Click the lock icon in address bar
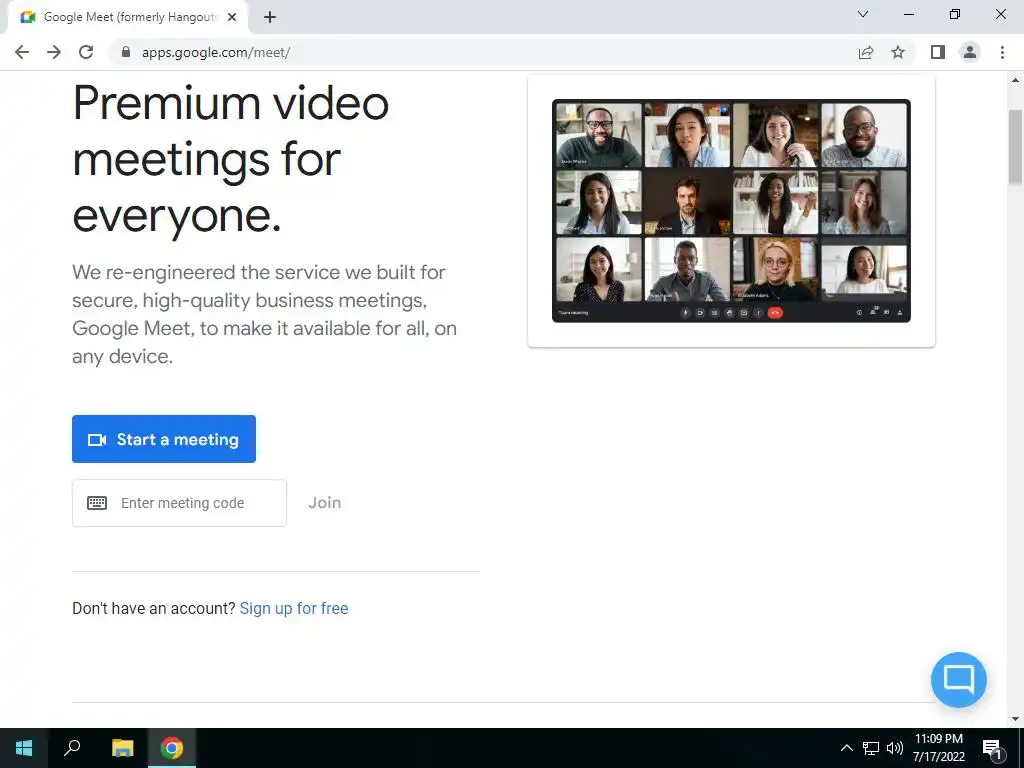This screenshot has width=1024, height=768. 126,52
